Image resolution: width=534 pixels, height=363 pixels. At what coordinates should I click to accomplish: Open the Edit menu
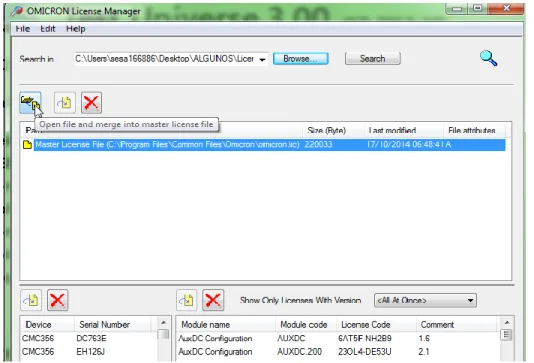(48, 29)
